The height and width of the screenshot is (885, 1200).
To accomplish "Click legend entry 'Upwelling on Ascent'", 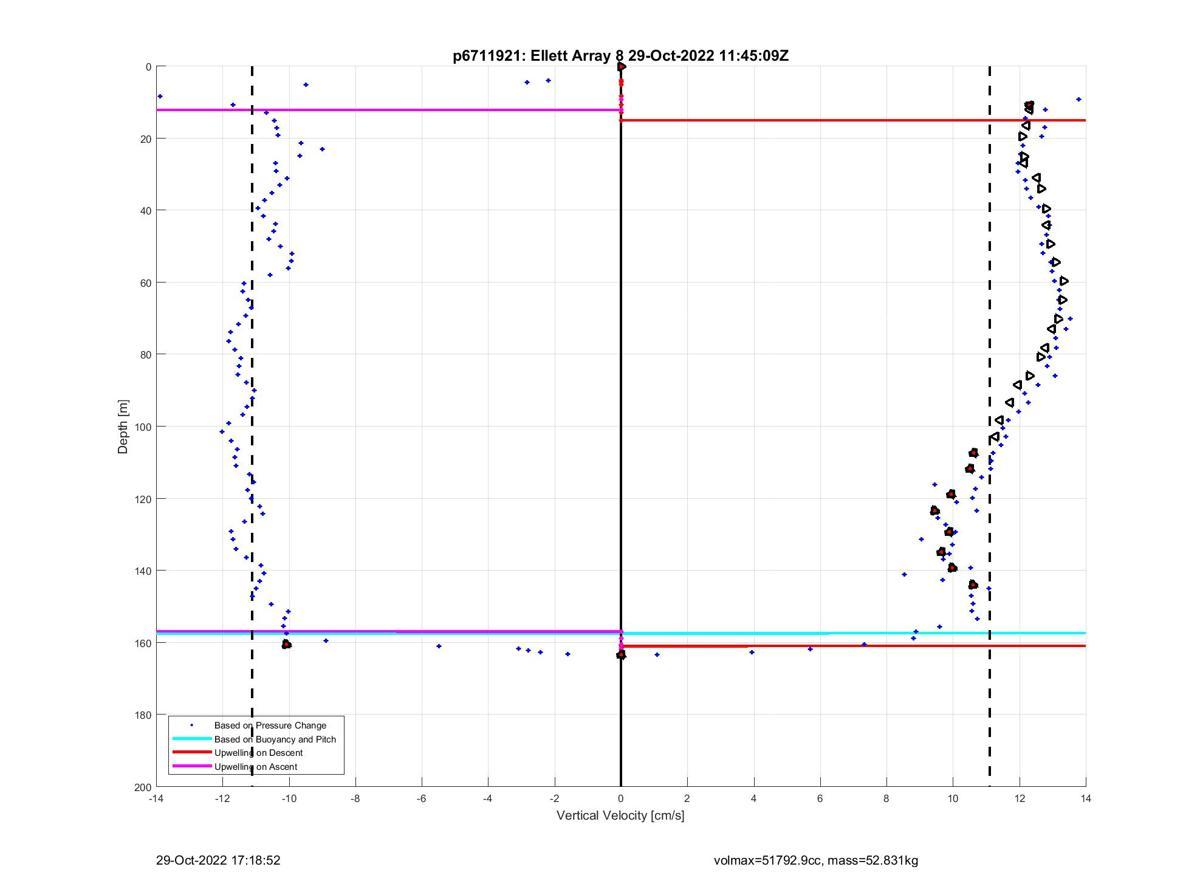I will (255, 767).
